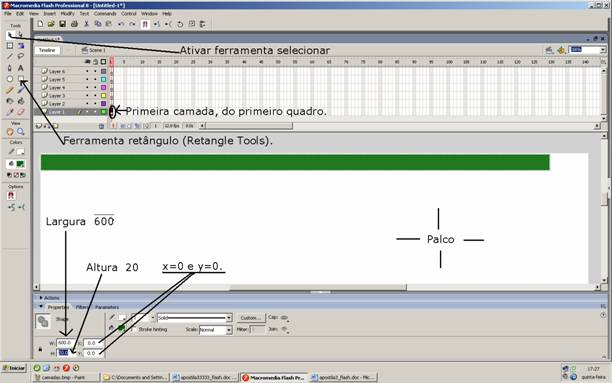
Task: Open the Solid stroke style dropdown
Action: point(195,318)
